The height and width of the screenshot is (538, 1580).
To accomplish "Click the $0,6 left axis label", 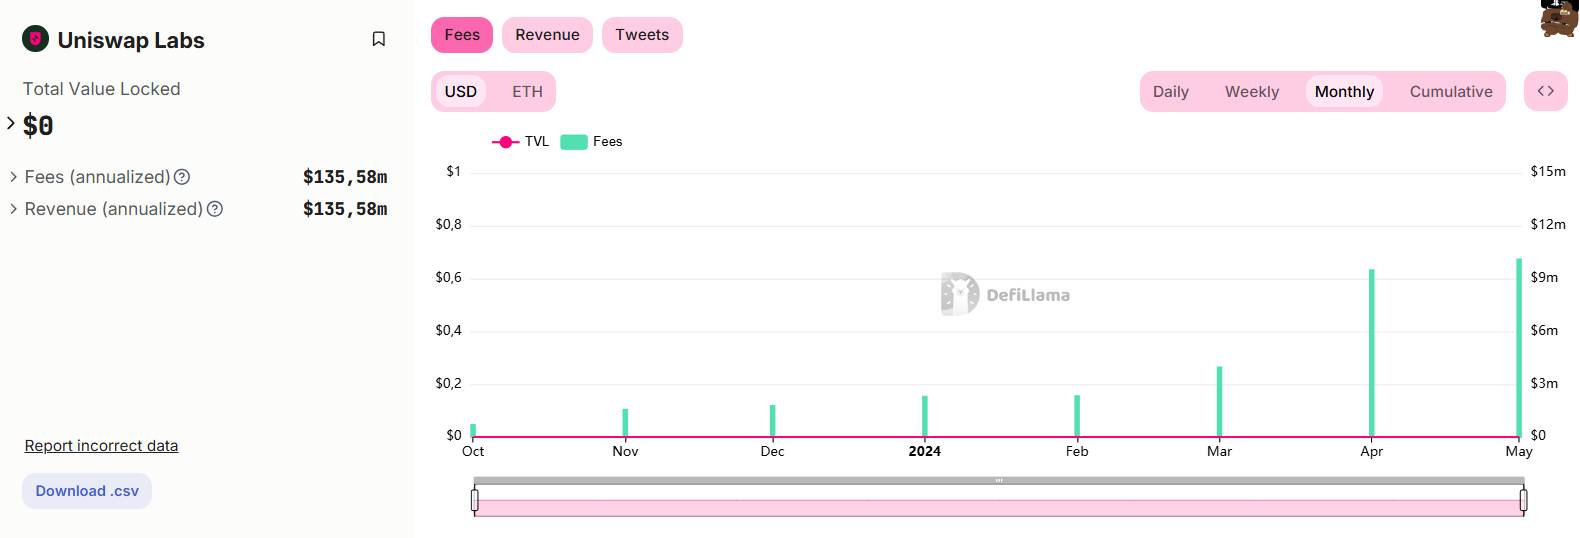I will [449, 277].
